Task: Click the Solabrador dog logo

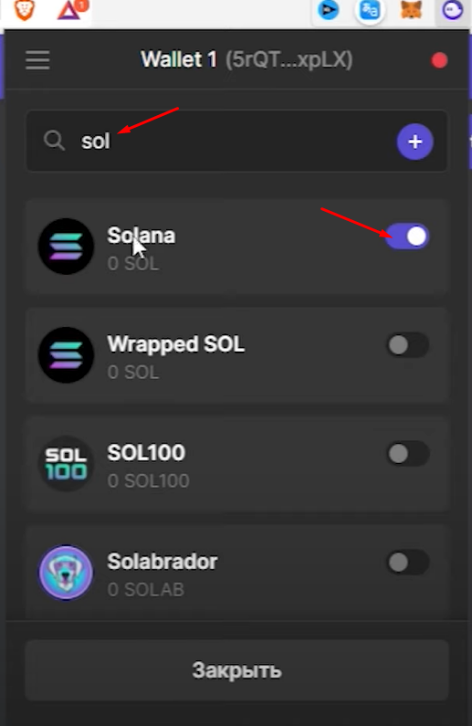Action: 66,572
